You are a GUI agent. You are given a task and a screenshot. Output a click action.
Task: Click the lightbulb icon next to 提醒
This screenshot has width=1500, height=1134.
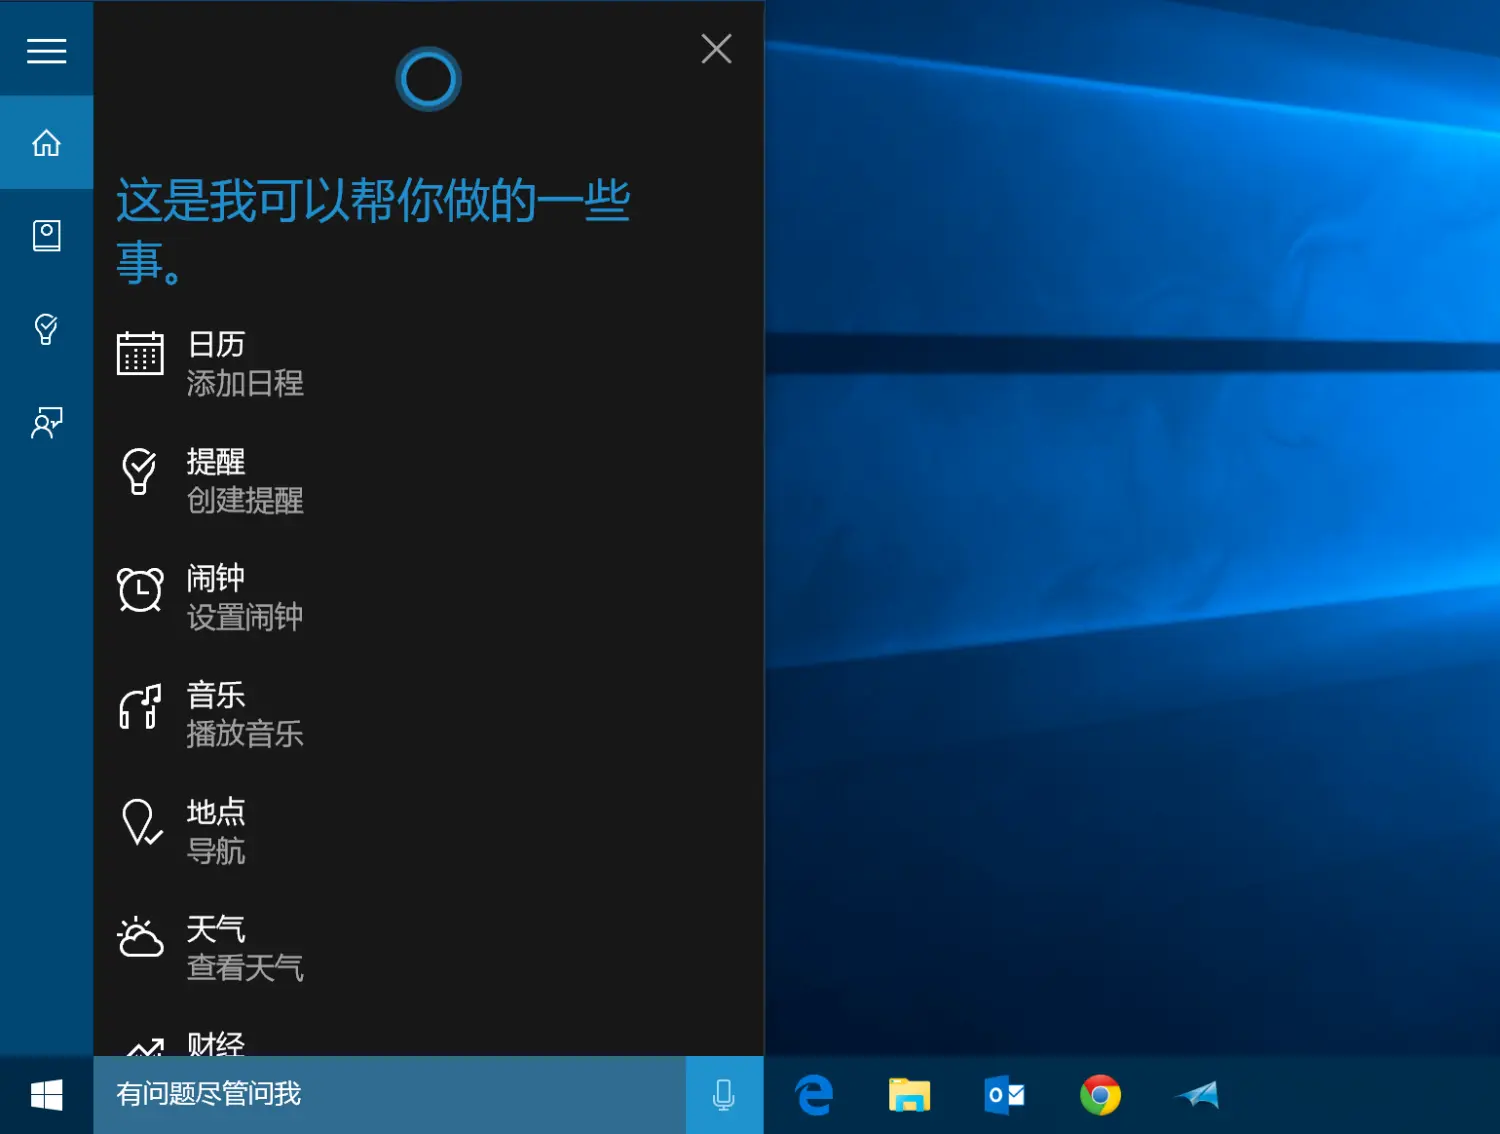[140, 471]
